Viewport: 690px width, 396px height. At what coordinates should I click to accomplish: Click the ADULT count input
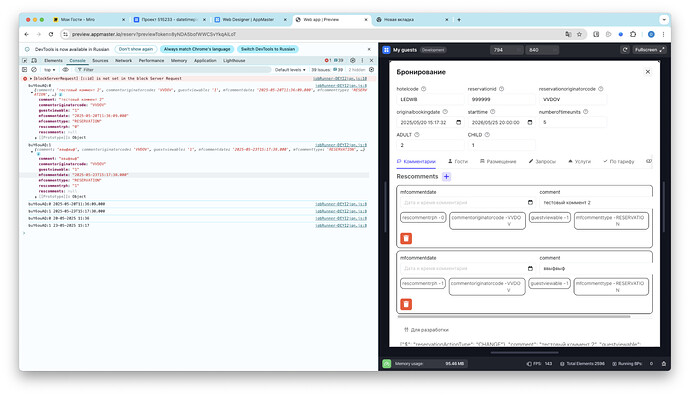pos(430,145)
